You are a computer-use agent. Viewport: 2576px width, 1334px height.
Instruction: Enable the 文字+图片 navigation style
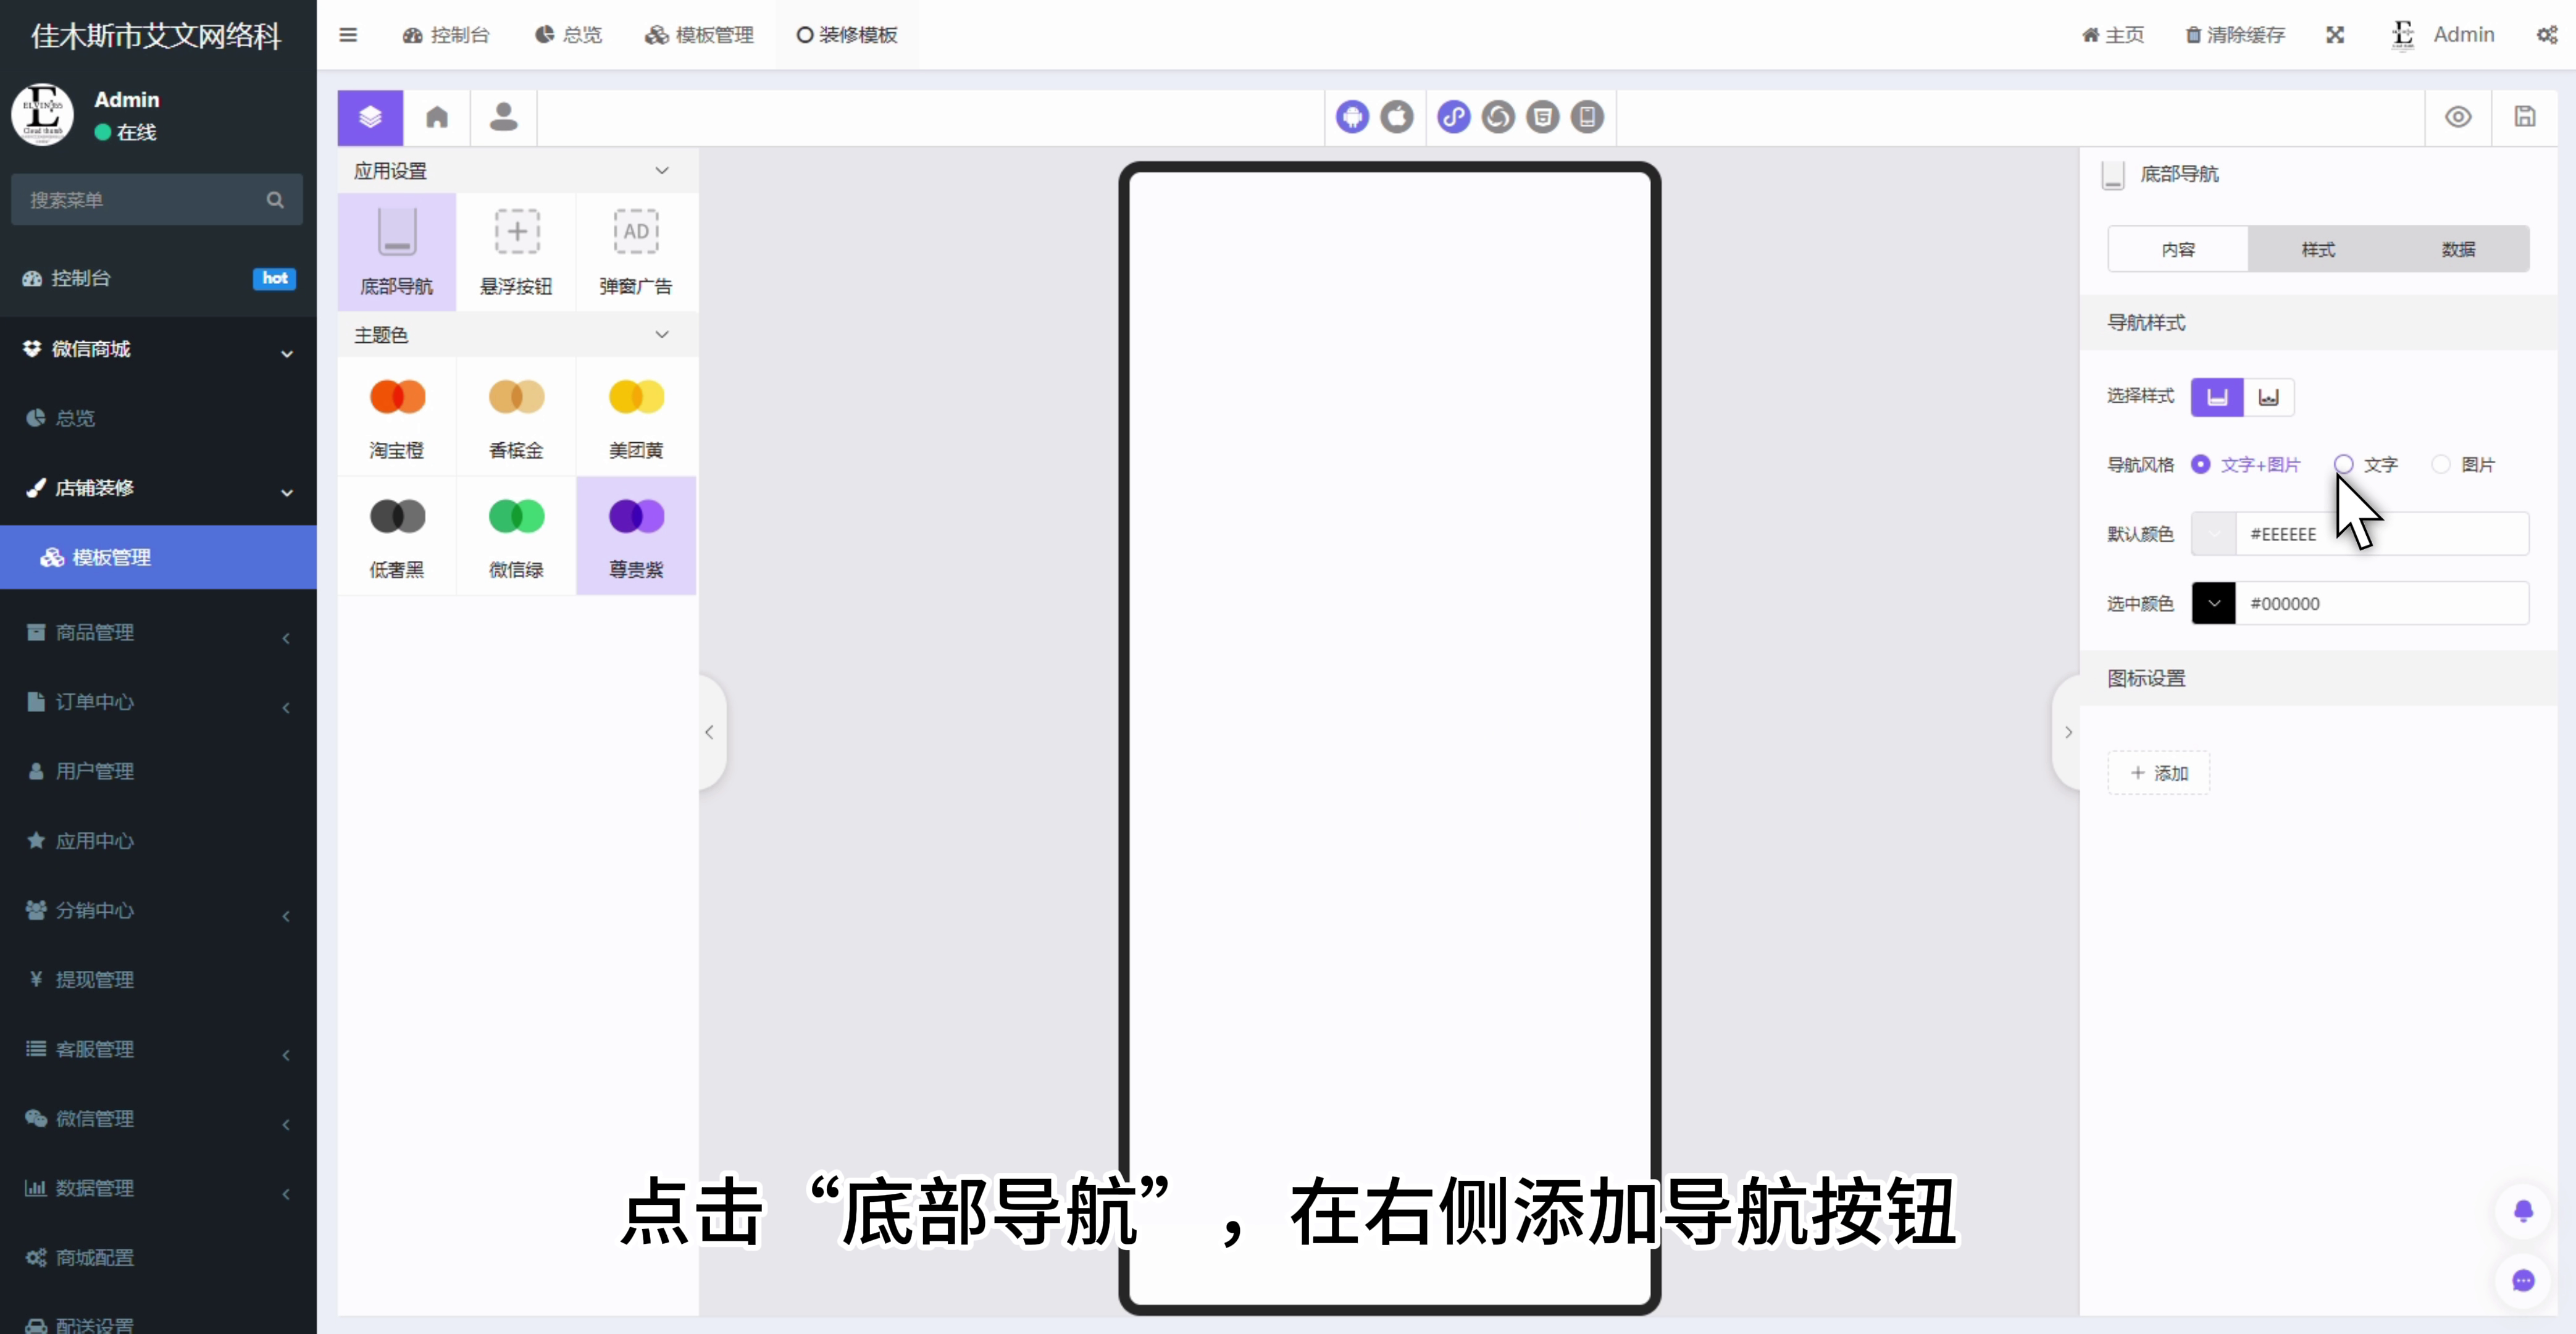(2201, 464)
